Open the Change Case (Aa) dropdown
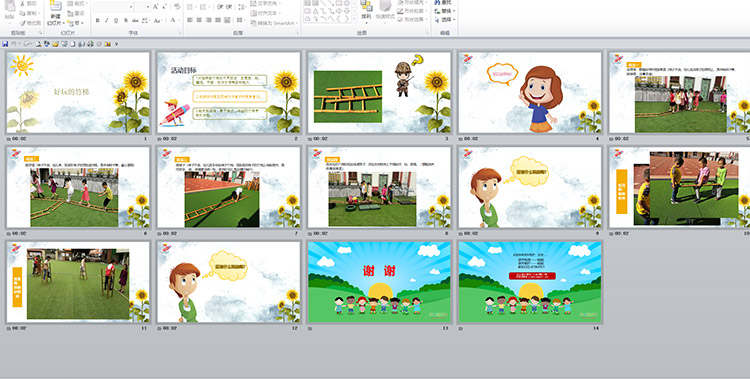The height and width of the screenshot is (379, 750). point(157,20)
